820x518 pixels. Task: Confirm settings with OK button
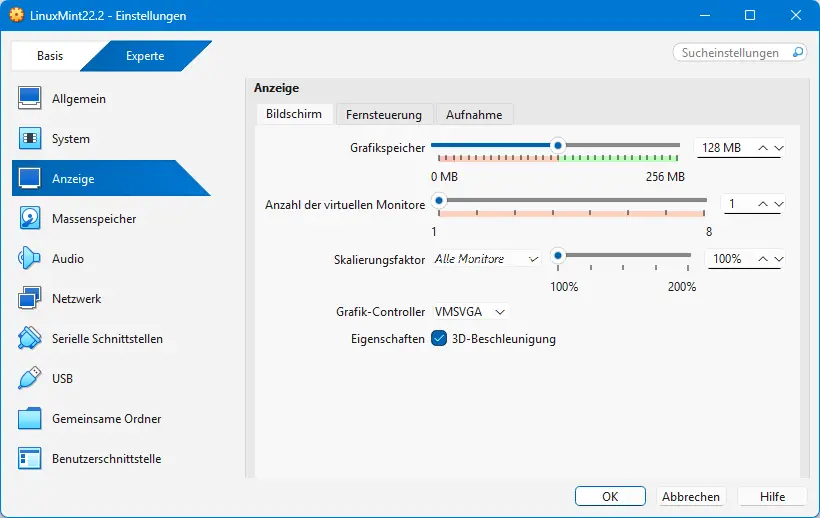point(610,497)
